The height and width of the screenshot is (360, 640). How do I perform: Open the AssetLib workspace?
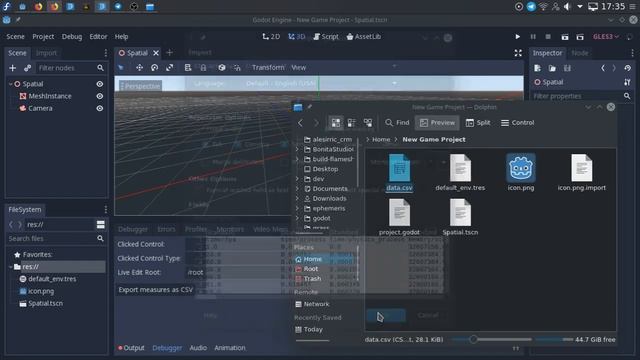[x=363, y=37]
